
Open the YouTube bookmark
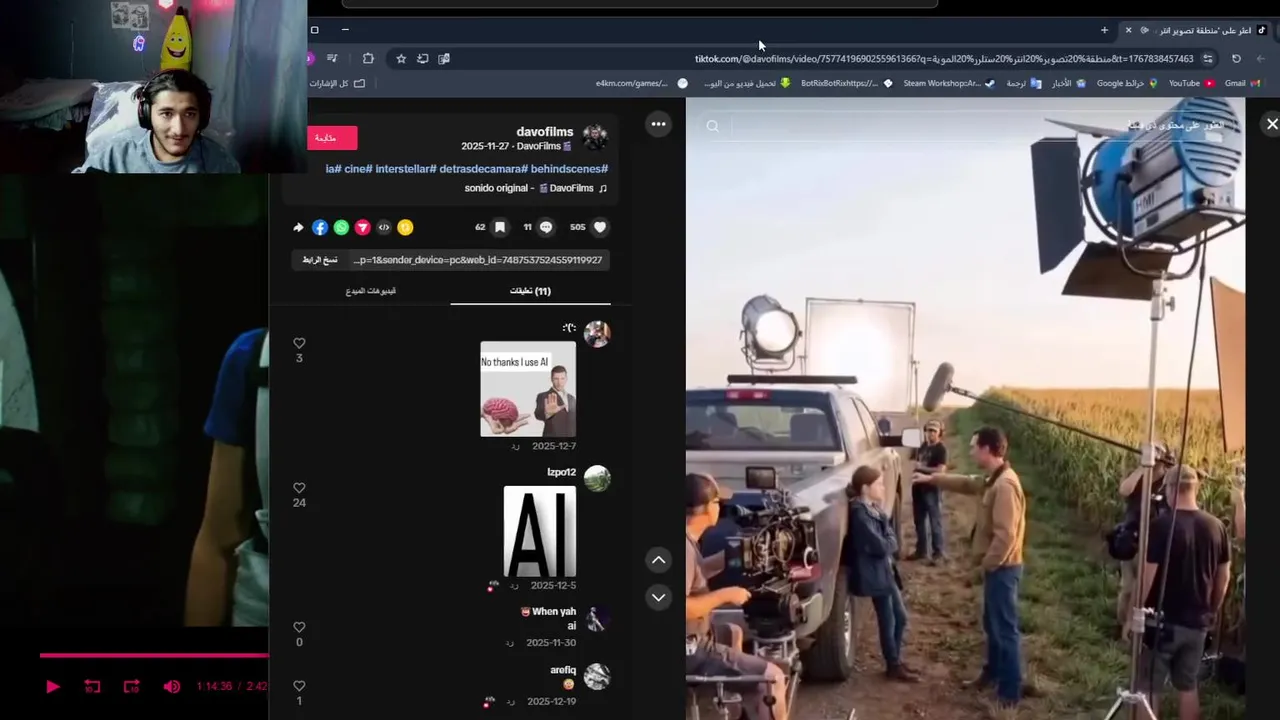pyautogui.click(x=1191, y=83)
